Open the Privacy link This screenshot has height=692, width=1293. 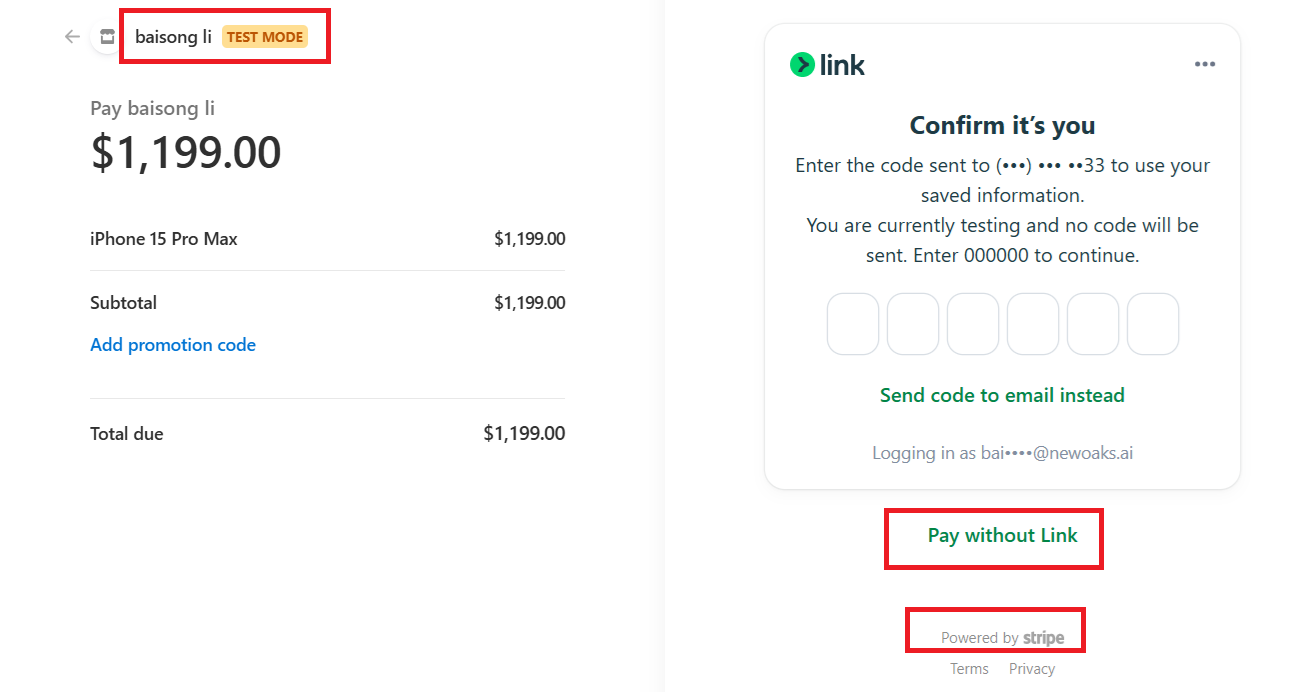click(1032, 669)
